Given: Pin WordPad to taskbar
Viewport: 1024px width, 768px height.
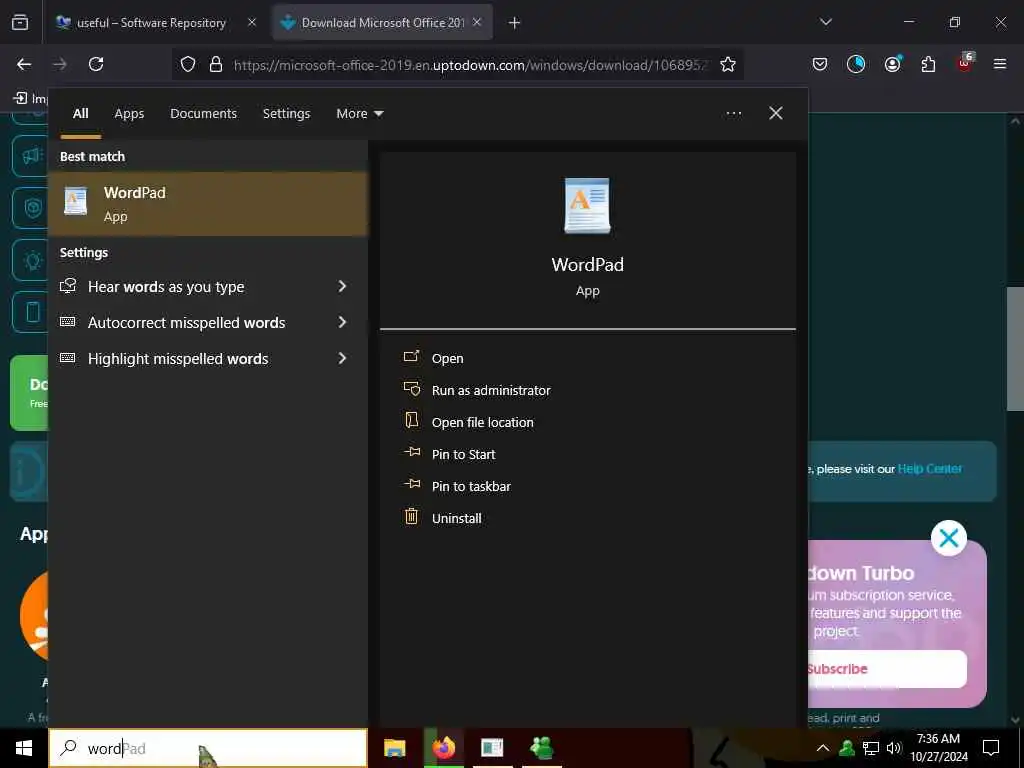Looking at the screenshot, I should click(471, 487).
